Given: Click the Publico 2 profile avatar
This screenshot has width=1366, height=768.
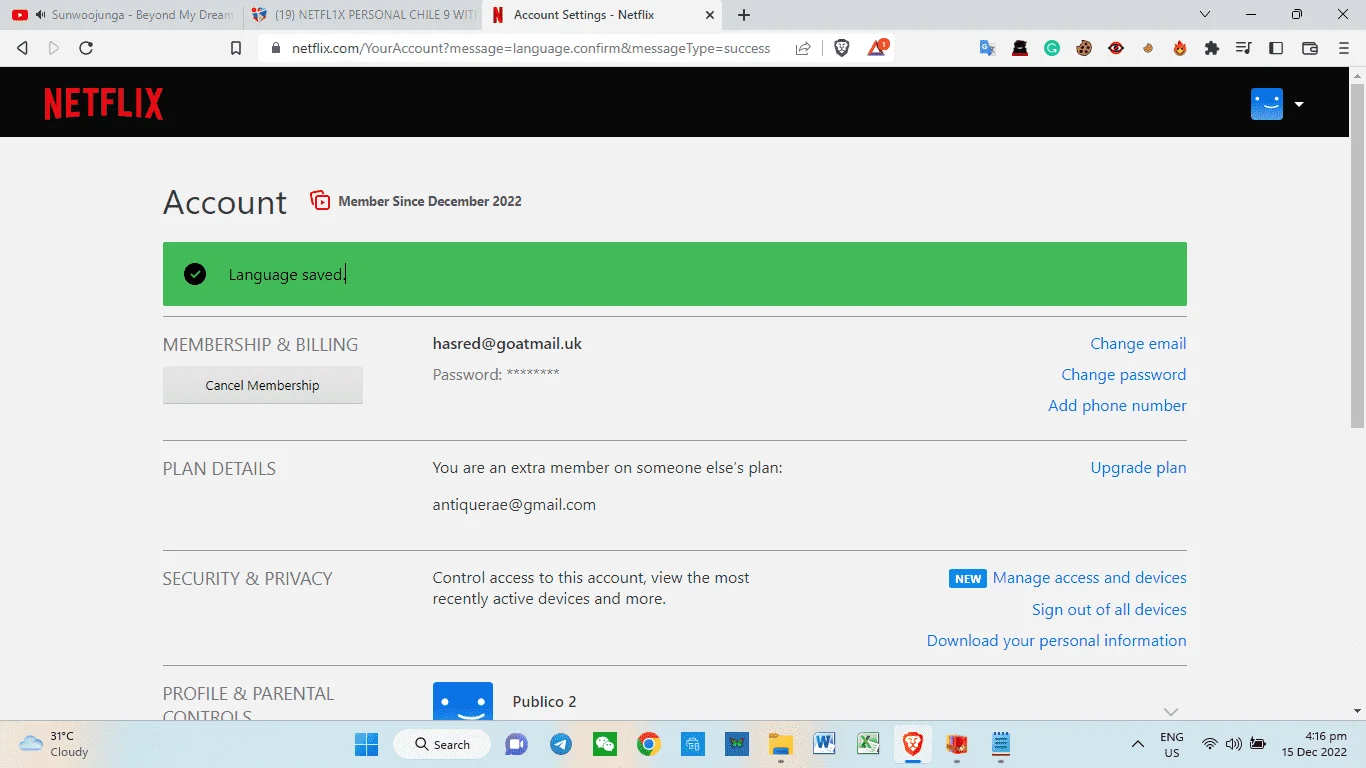Looking at the screenshot, I should (463, 701).
